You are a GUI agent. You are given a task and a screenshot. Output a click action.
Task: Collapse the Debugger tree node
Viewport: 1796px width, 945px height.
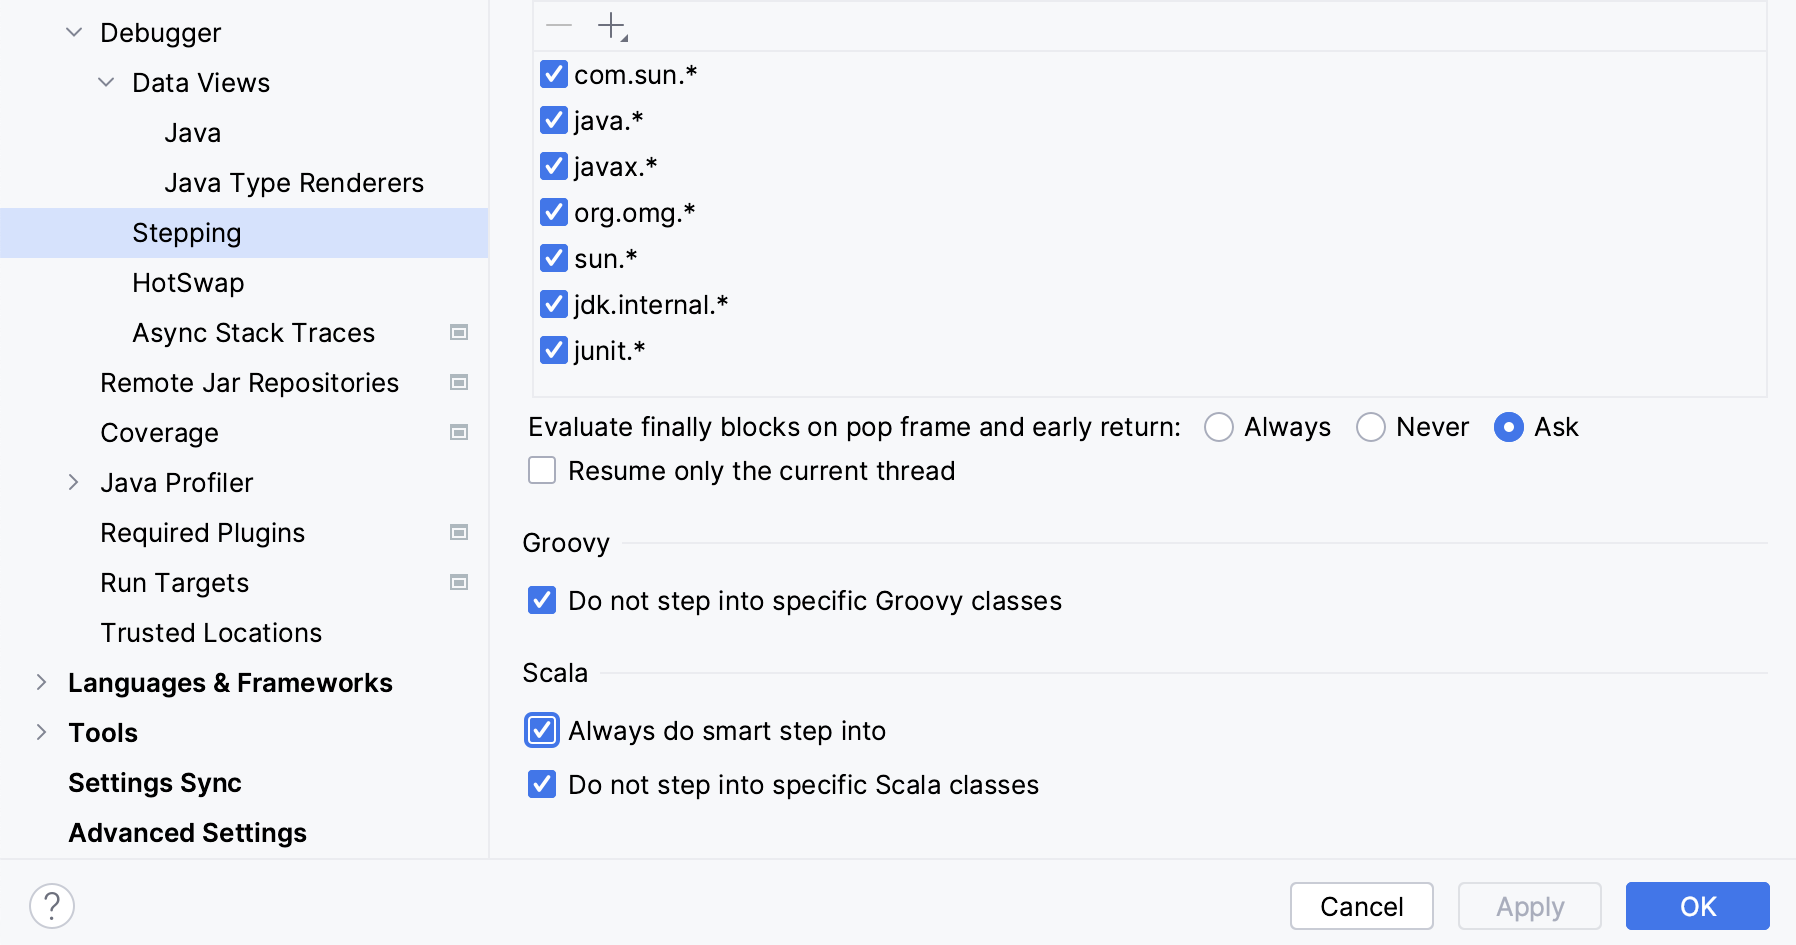coord(74,33)
